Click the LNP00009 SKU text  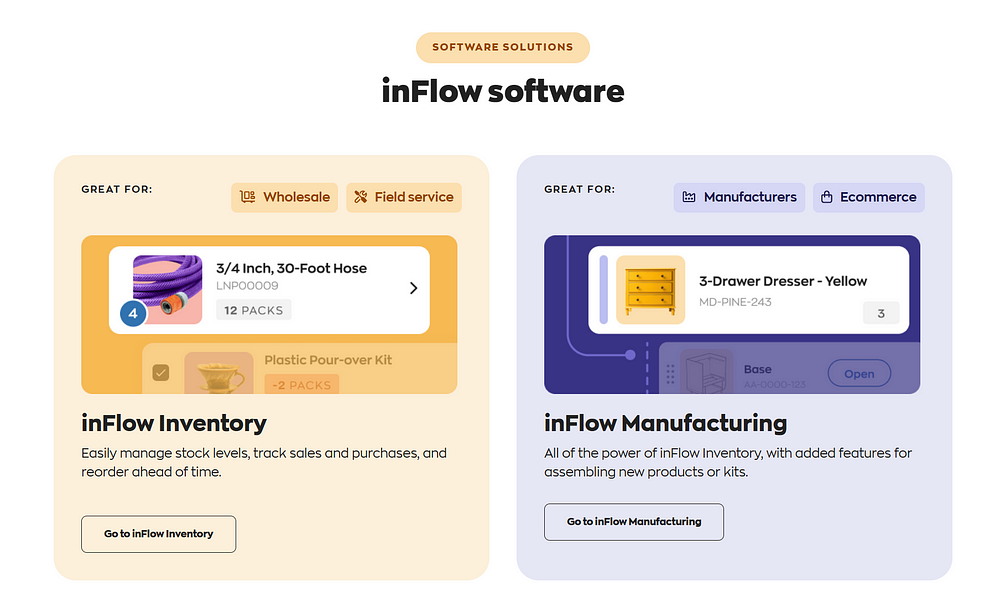pyautogui.click(x=247, y=286)
